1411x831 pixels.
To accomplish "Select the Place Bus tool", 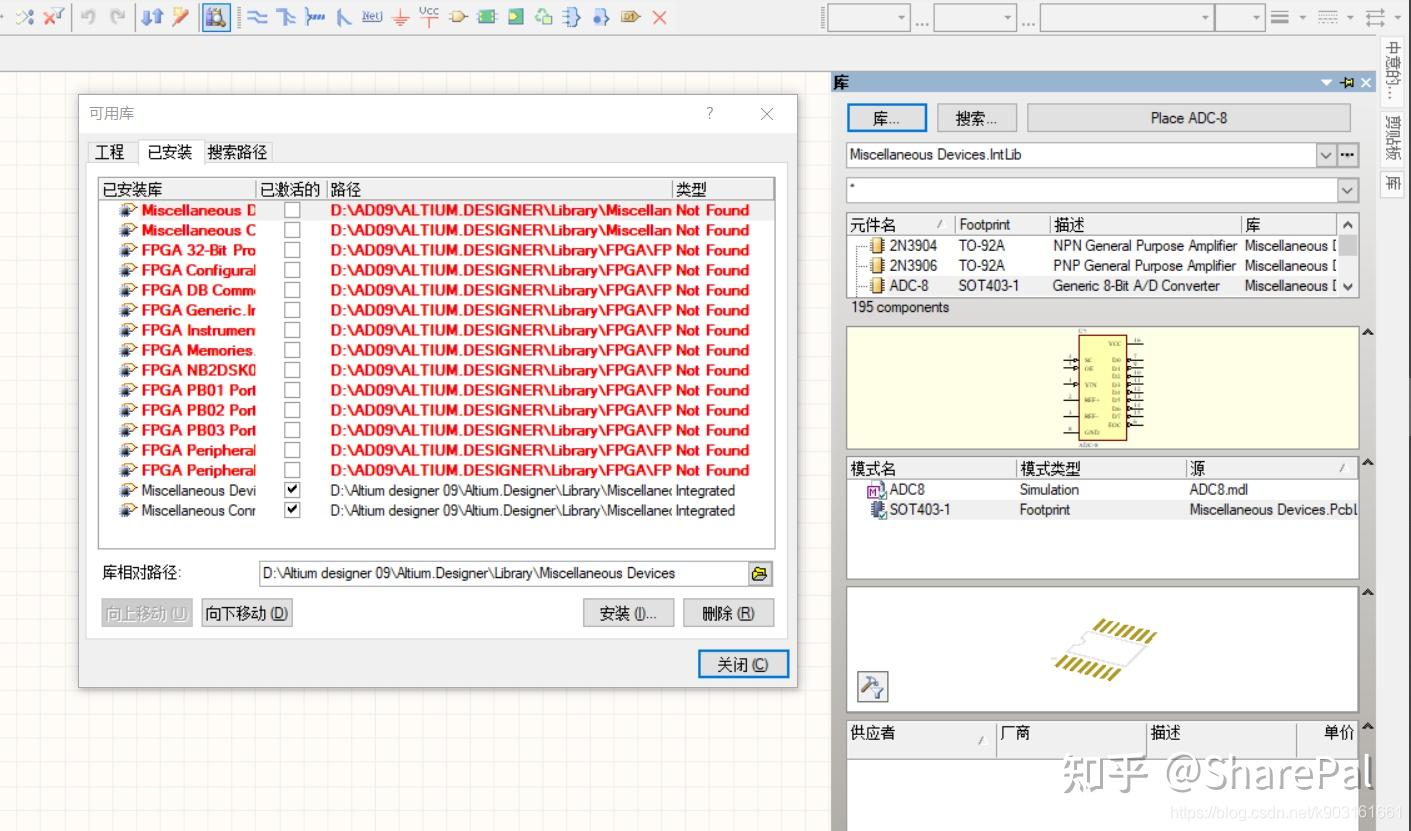I will pyautogui.click(x=287, y=17).
